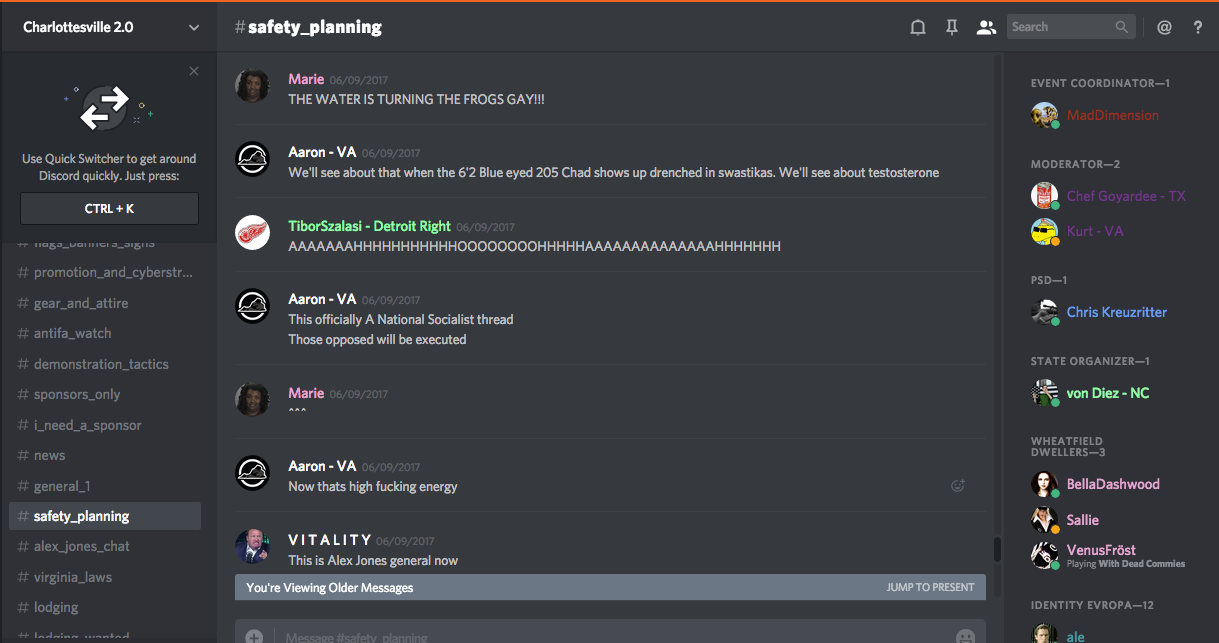Open the alex_jones_chat channel

point(82,546)
